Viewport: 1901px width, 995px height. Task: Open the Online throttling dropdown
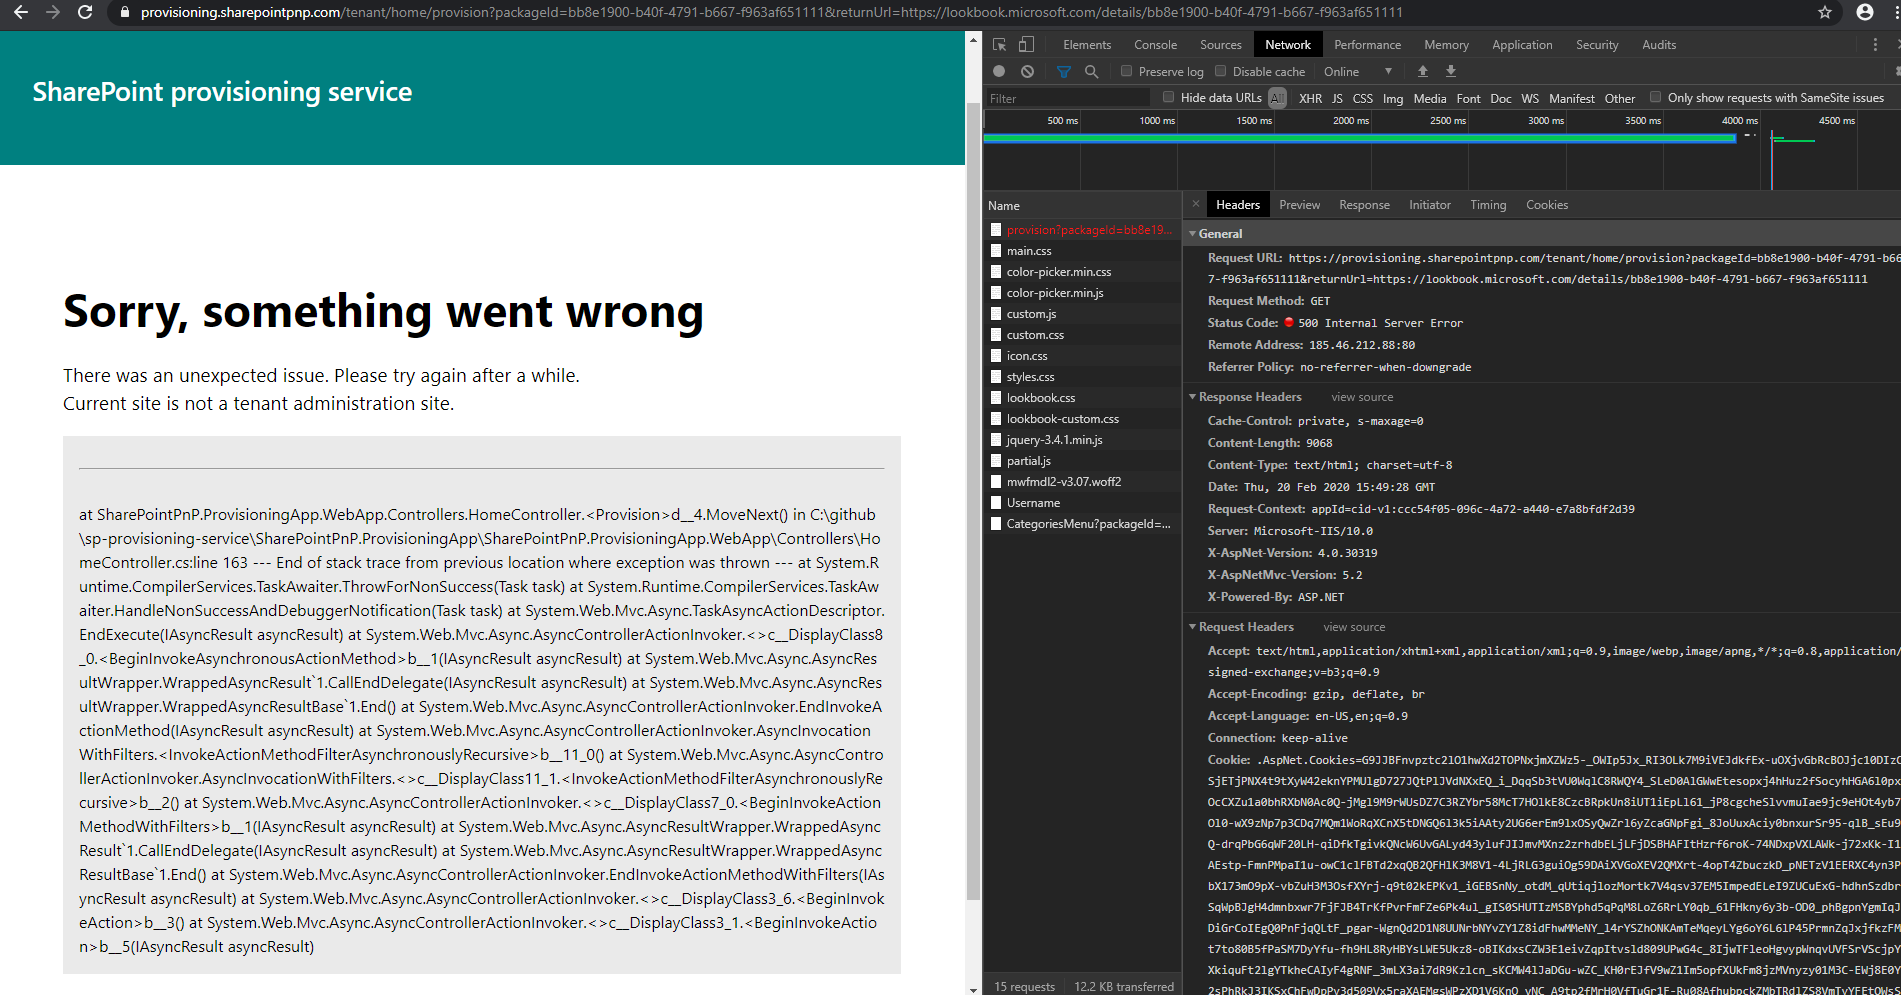(1357, 71)
